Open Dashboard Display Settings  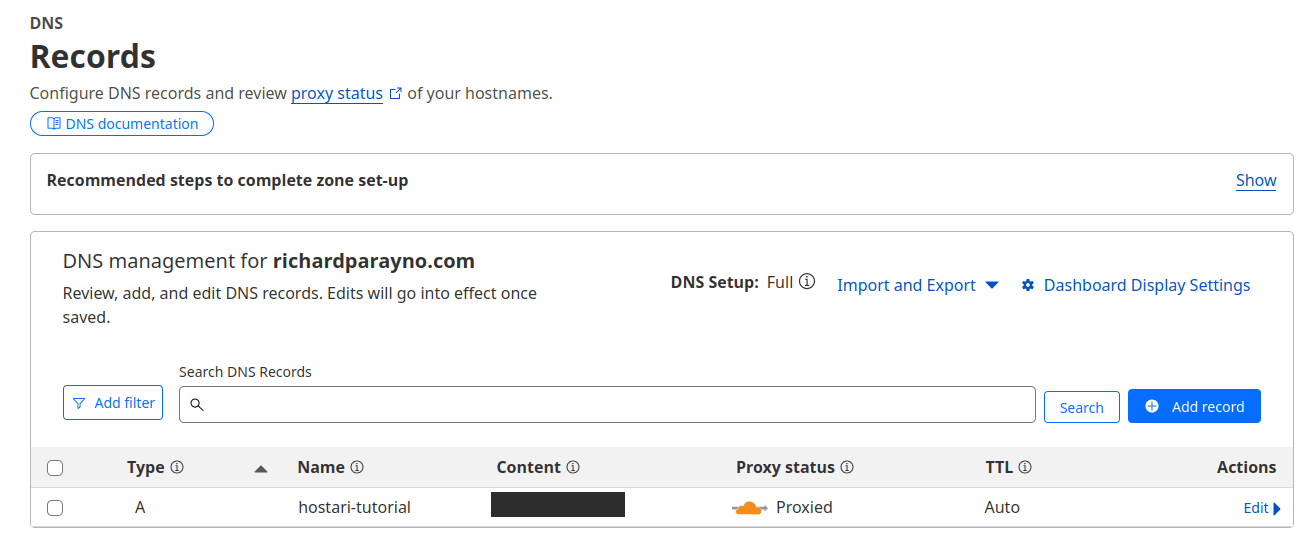(1136, 285)
